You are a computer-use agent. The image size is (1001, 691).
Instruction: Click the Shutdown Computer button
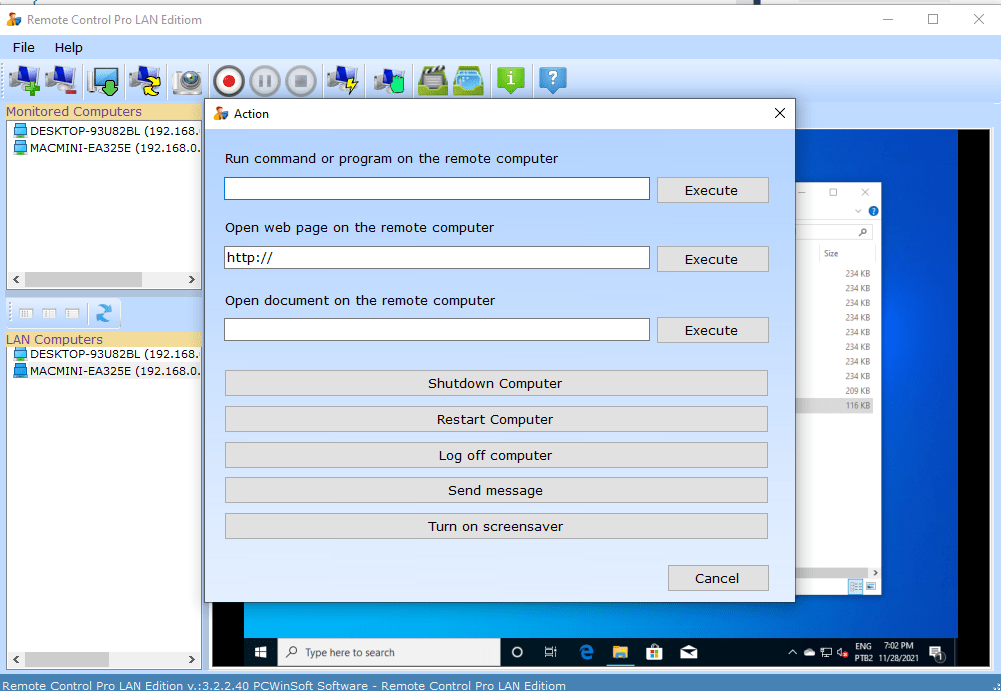[496, 383]
